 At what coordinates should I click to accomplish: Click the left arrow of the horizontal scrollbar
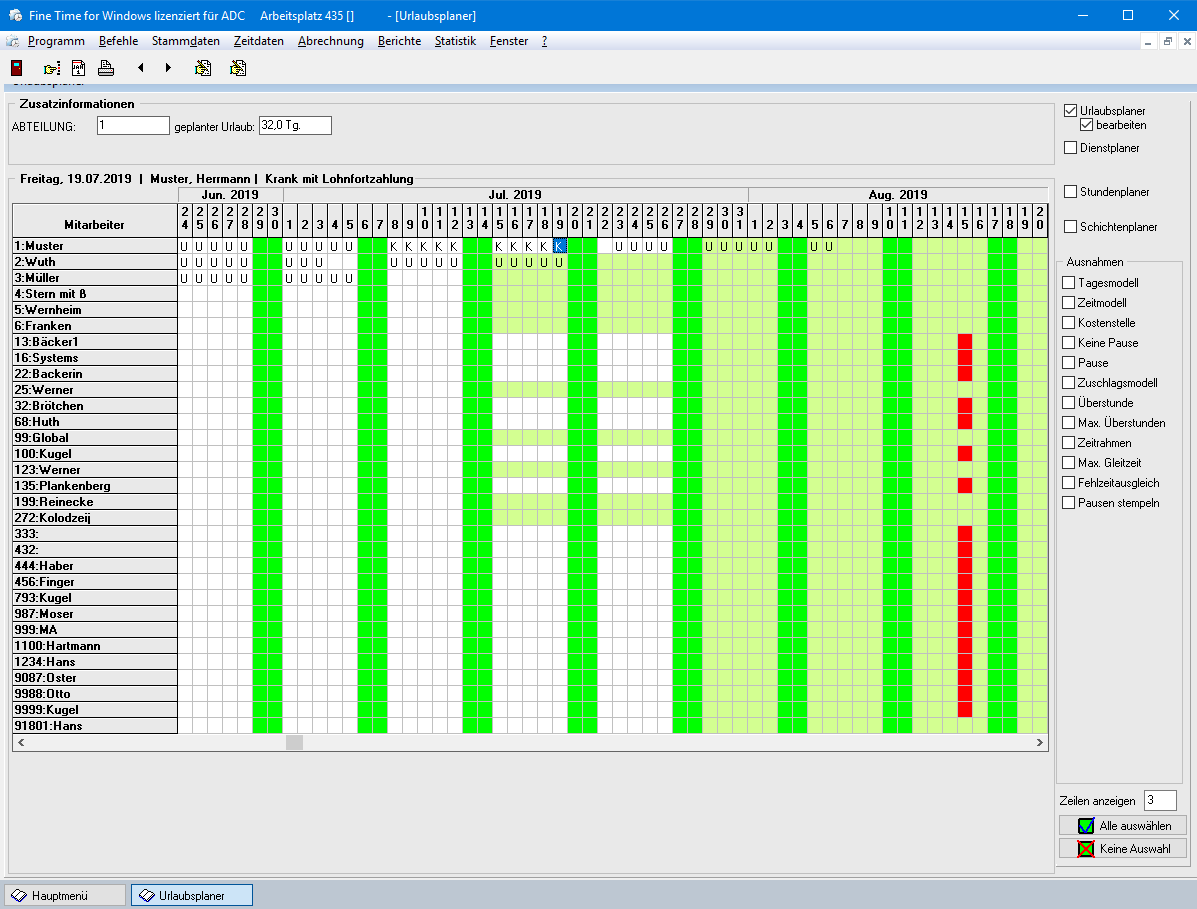coord(21,743)
